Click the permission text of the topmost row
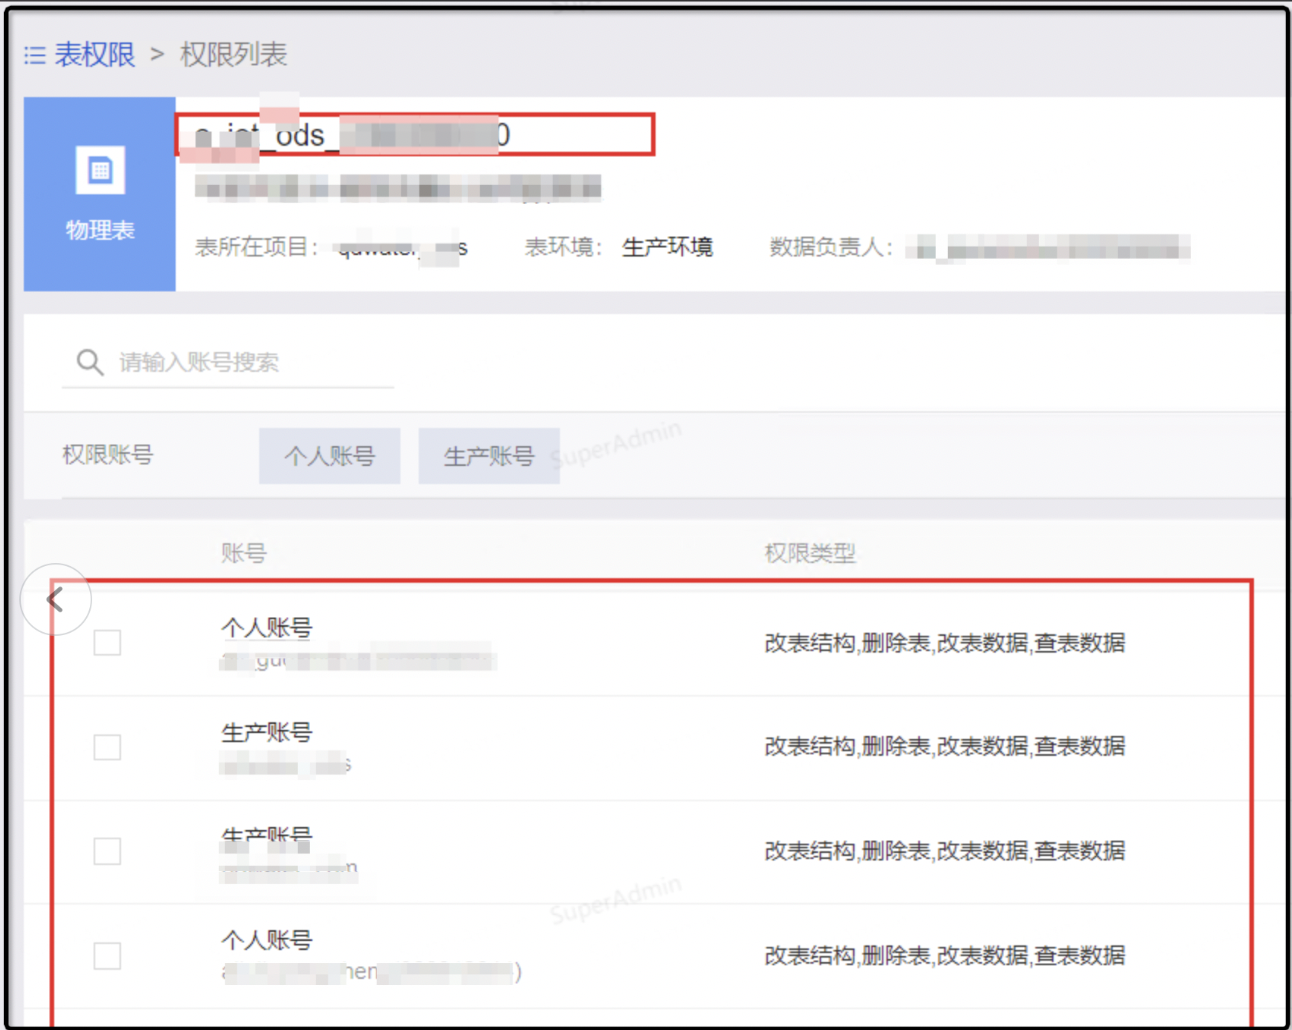The width and height of the screenshot is (1292, 1030). click(x=944, y=643)
